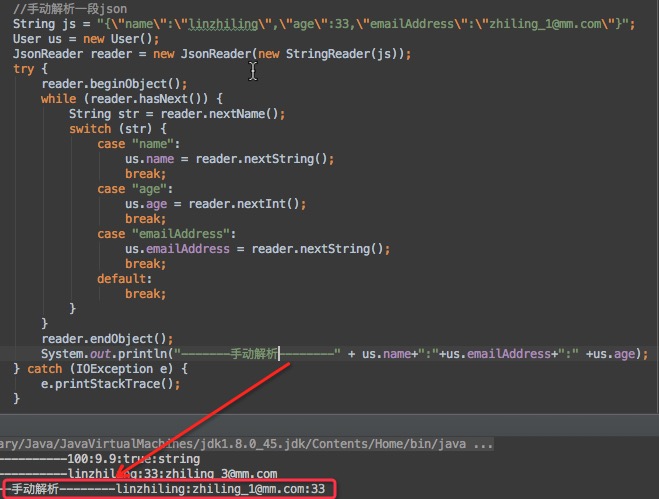The image size is (659, 499).
Task: Click the 'default:' label
Action: (x=124, y=279)
